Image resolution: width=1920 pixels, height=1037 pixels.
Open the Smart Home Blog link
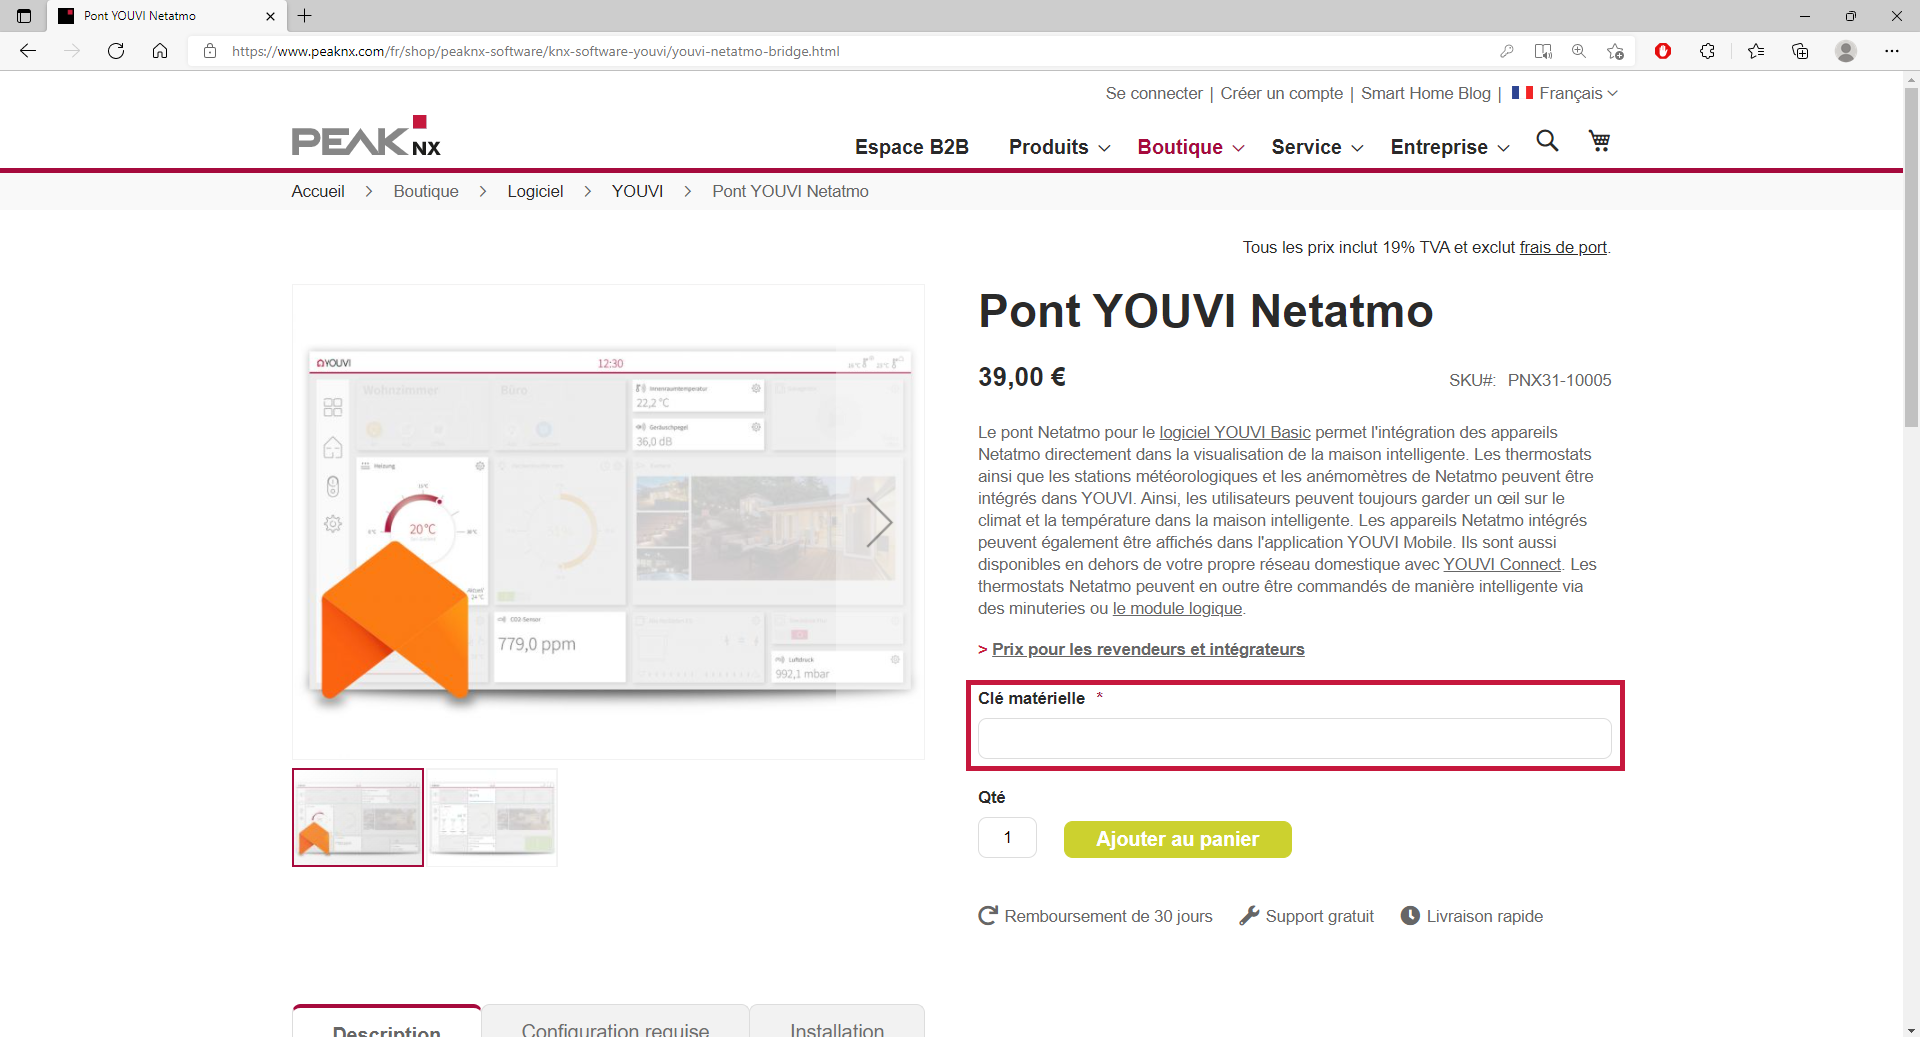pos(1425,93)
